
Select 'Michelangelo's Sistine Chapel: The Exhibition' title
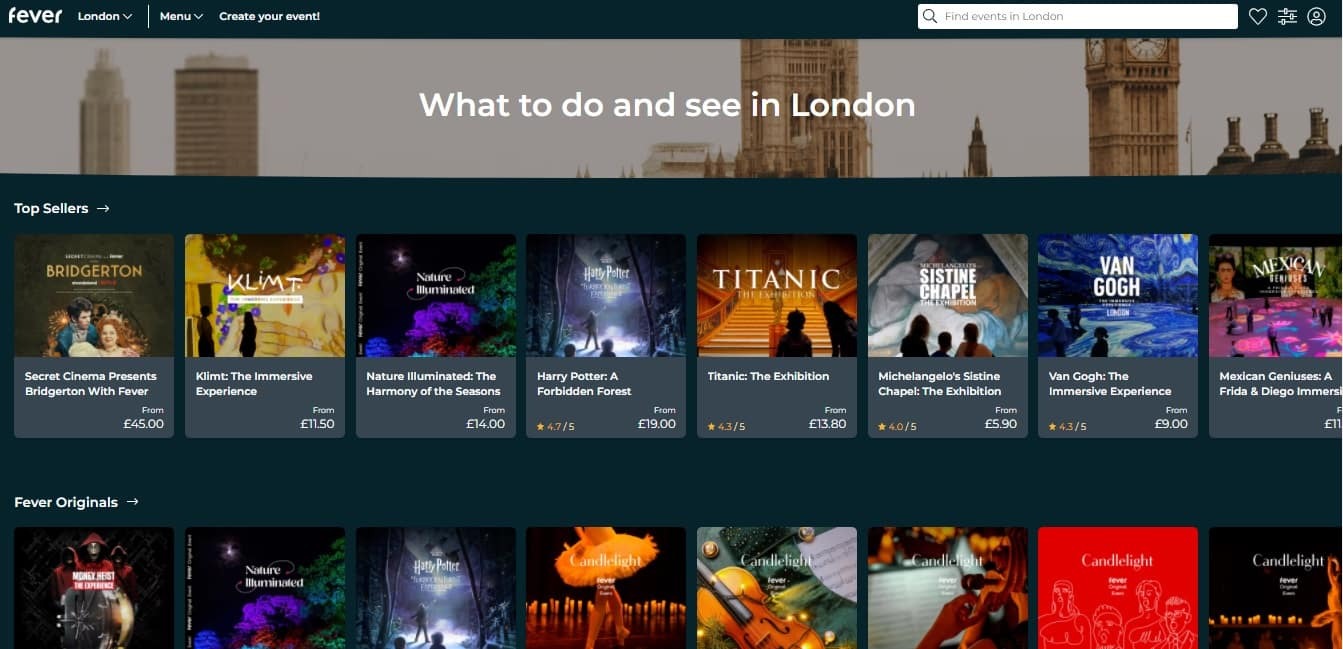pos(940,383)
